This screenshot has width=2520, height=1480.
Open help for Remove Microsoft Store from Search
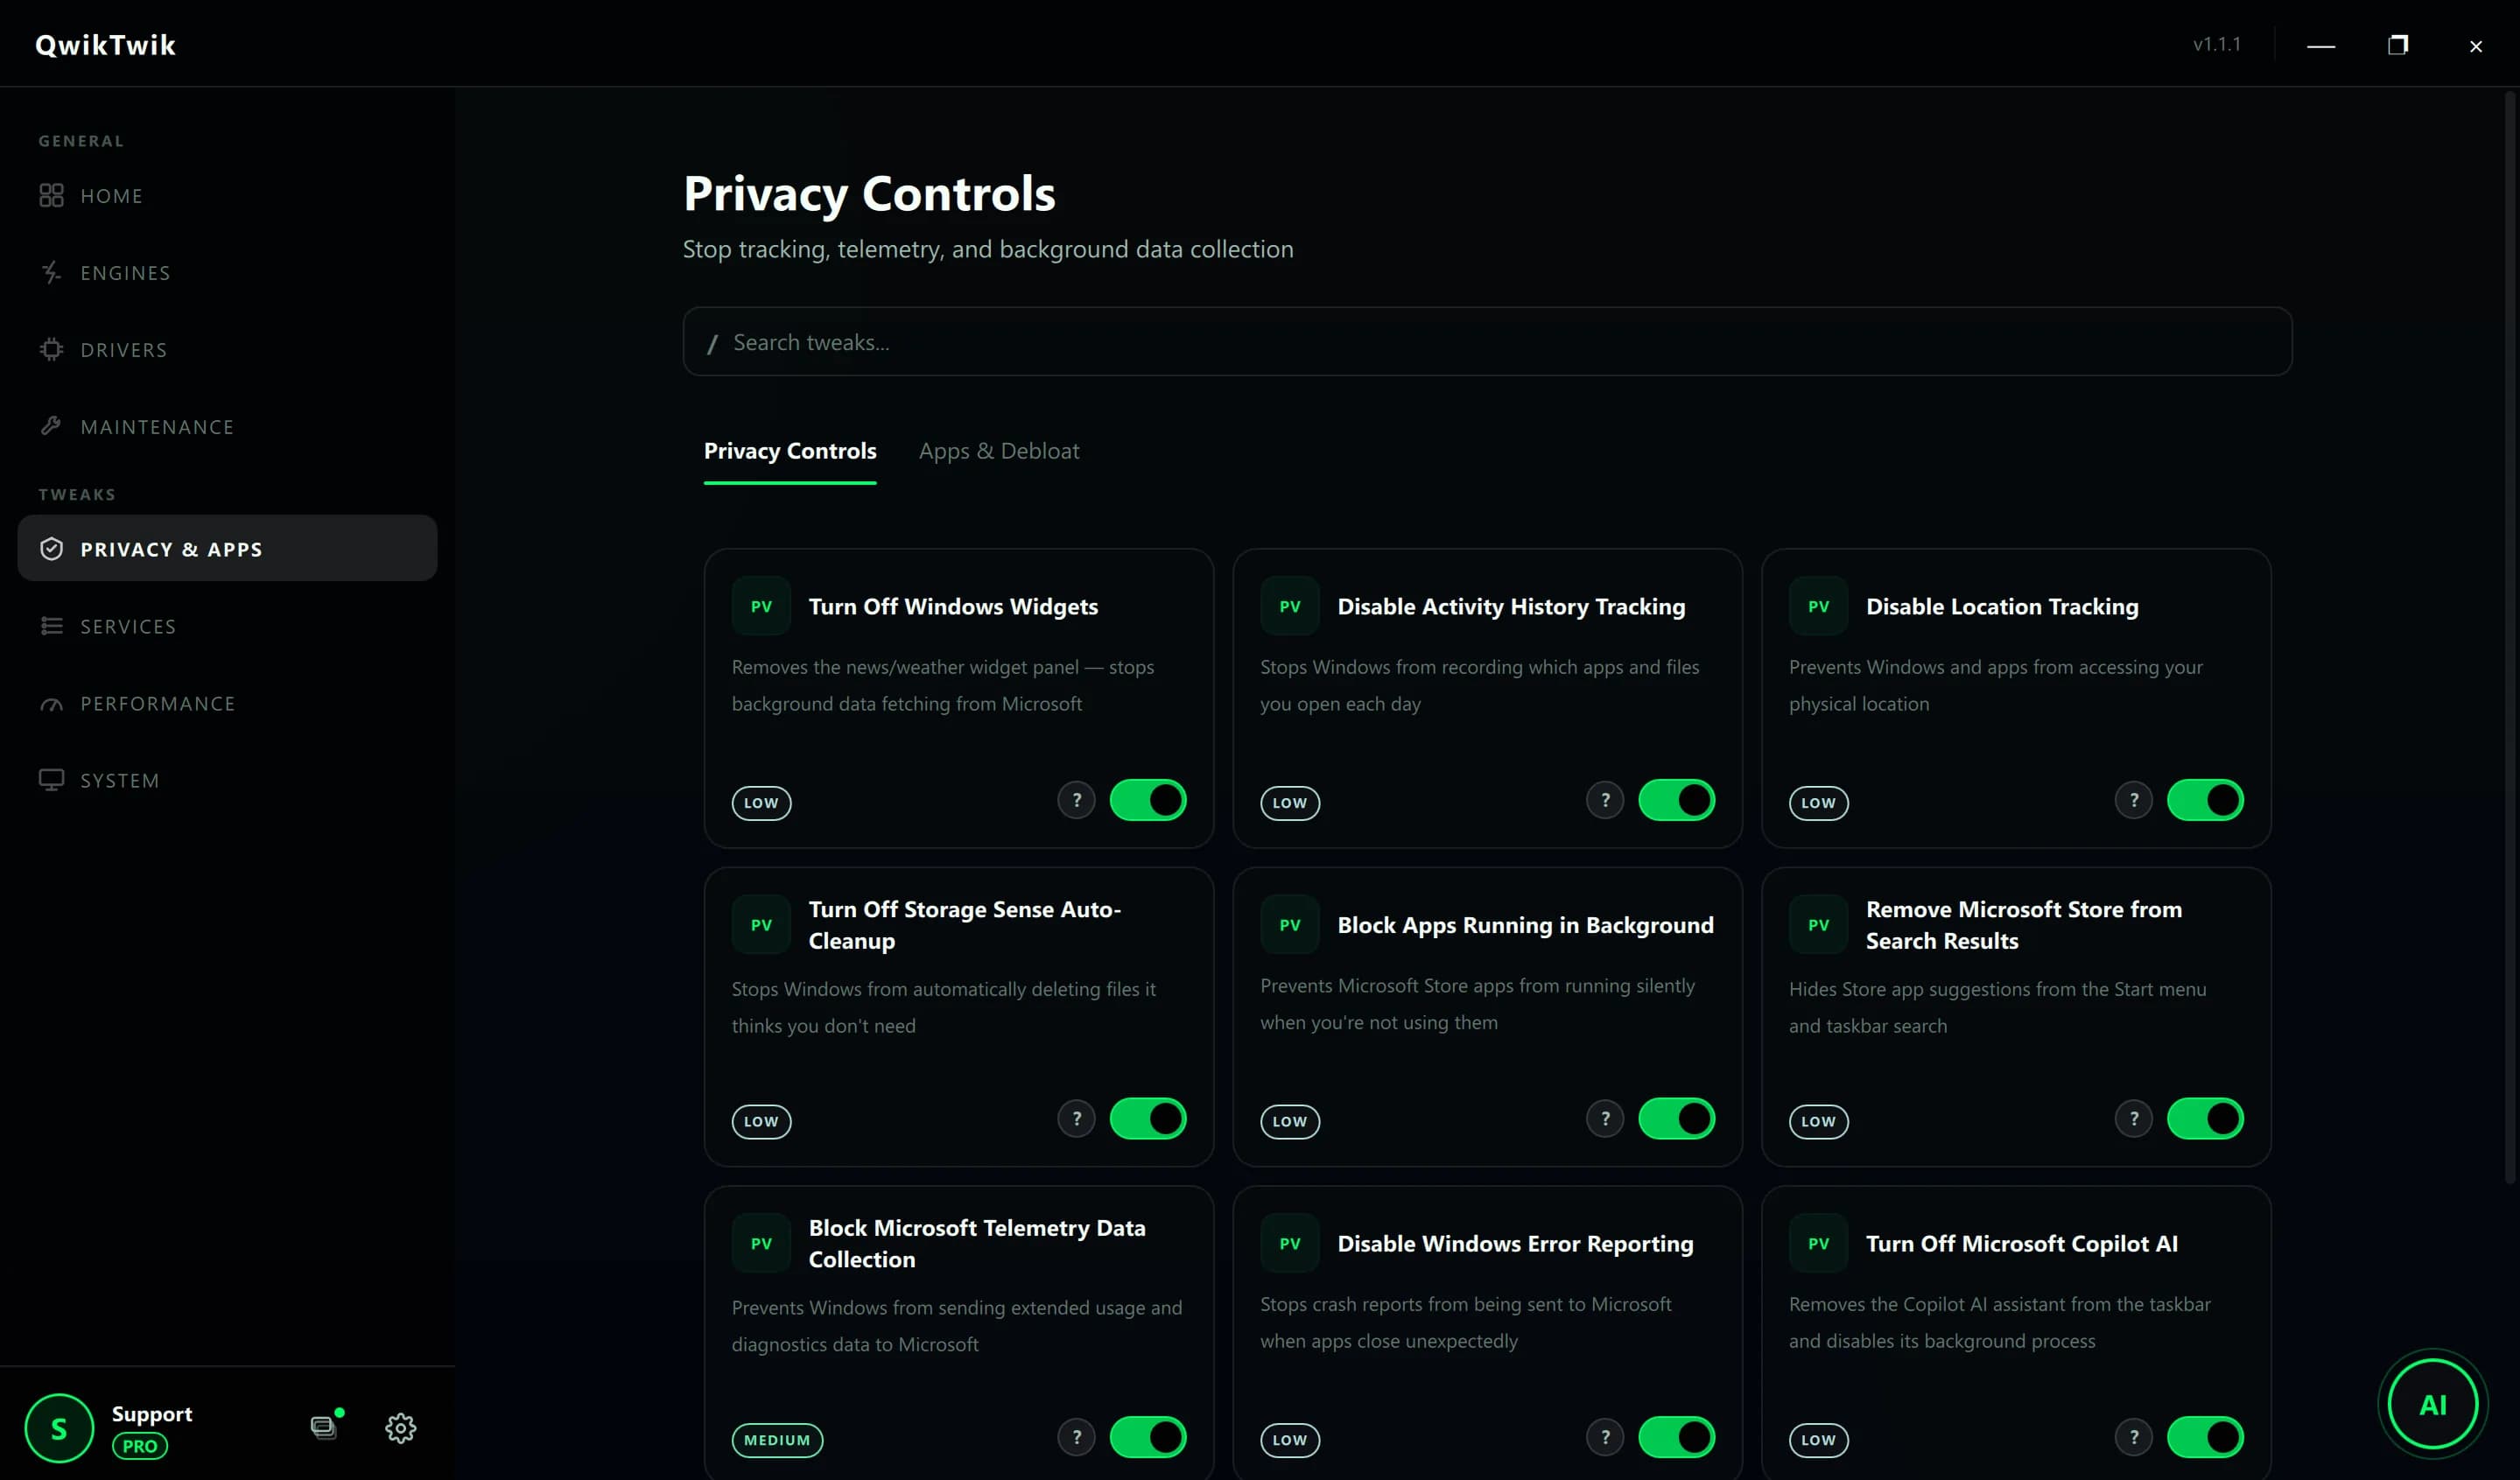pyautogui.click(x=2134, y=1119)
